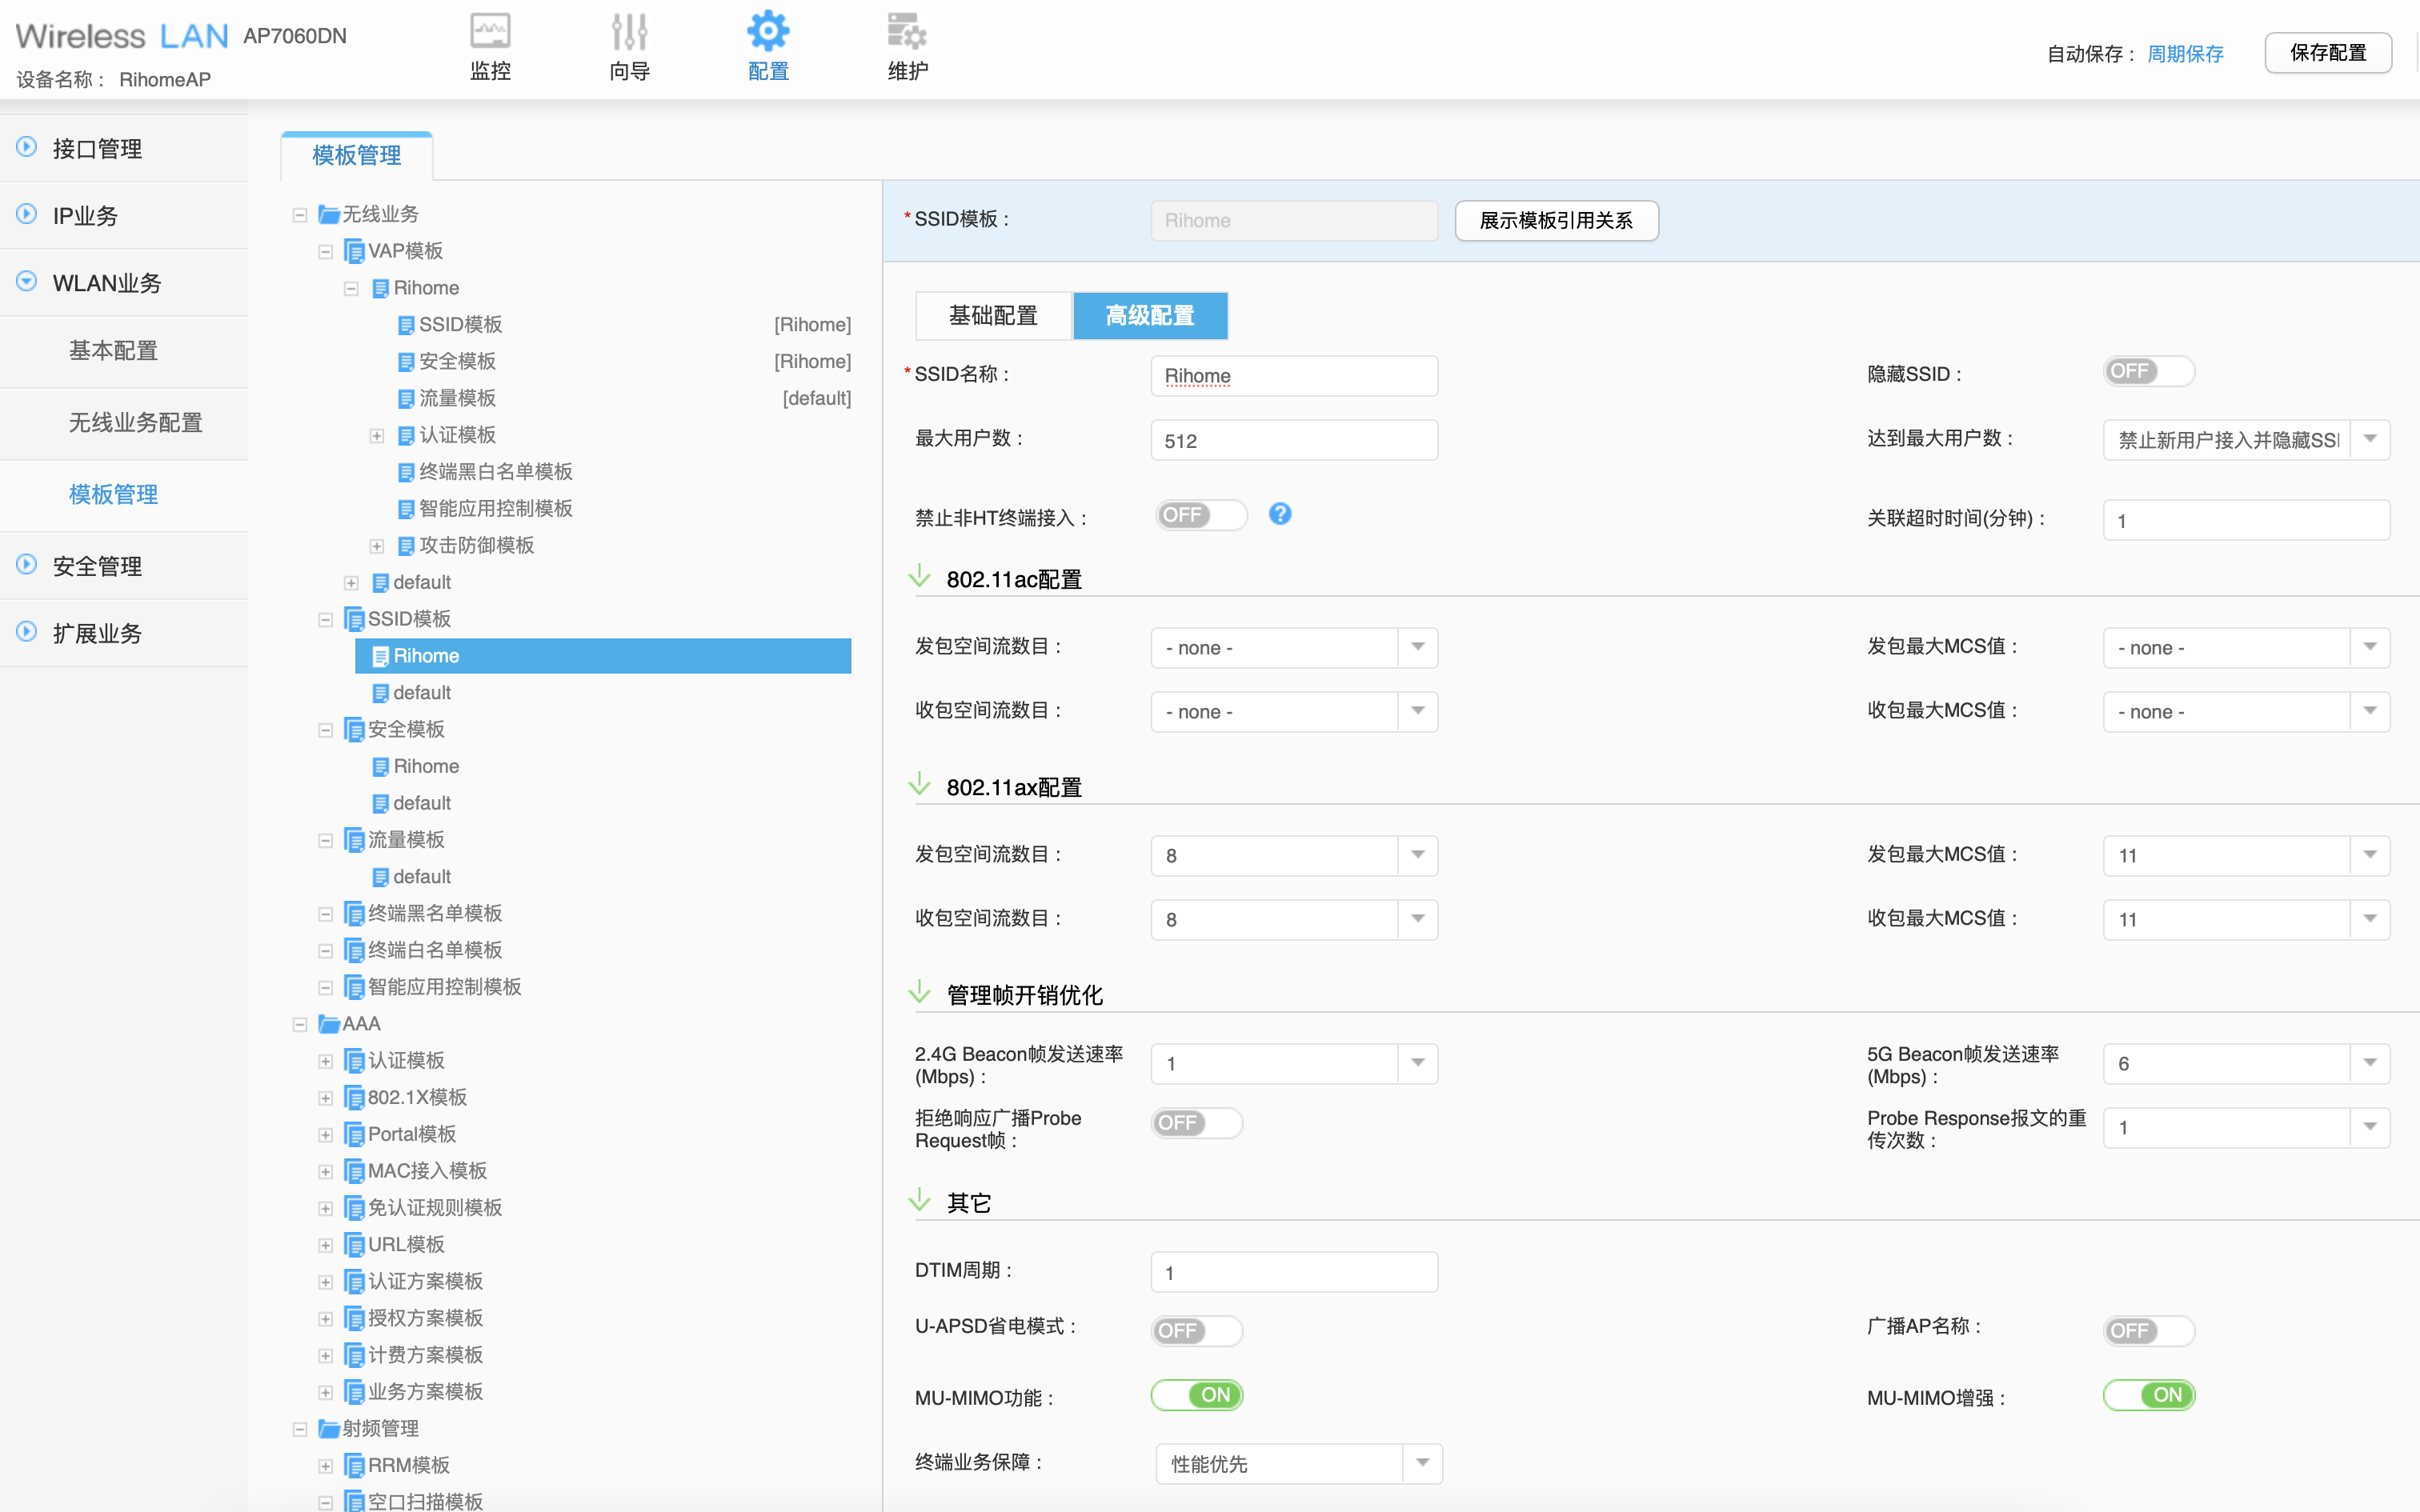2420x1512 pixels.
Task: Turn off MU-MIMO功能 switch
Action: tap(1197, 1395)
